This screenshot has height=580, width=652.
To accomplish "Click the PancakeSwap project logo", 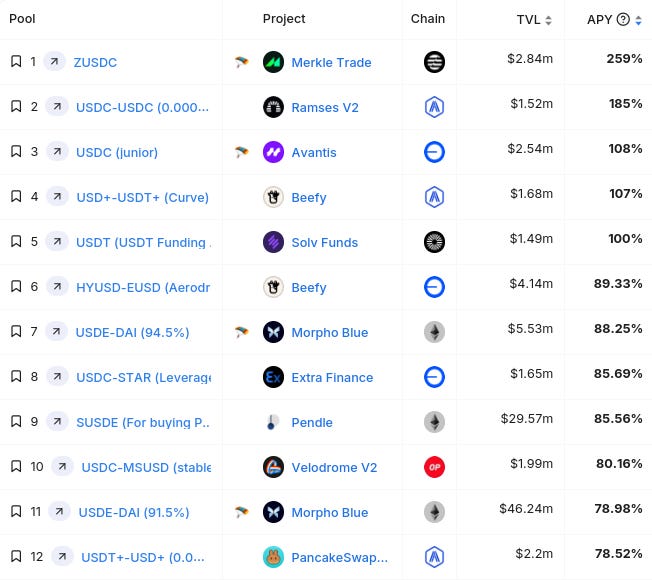I will click(x=273, y=557).
